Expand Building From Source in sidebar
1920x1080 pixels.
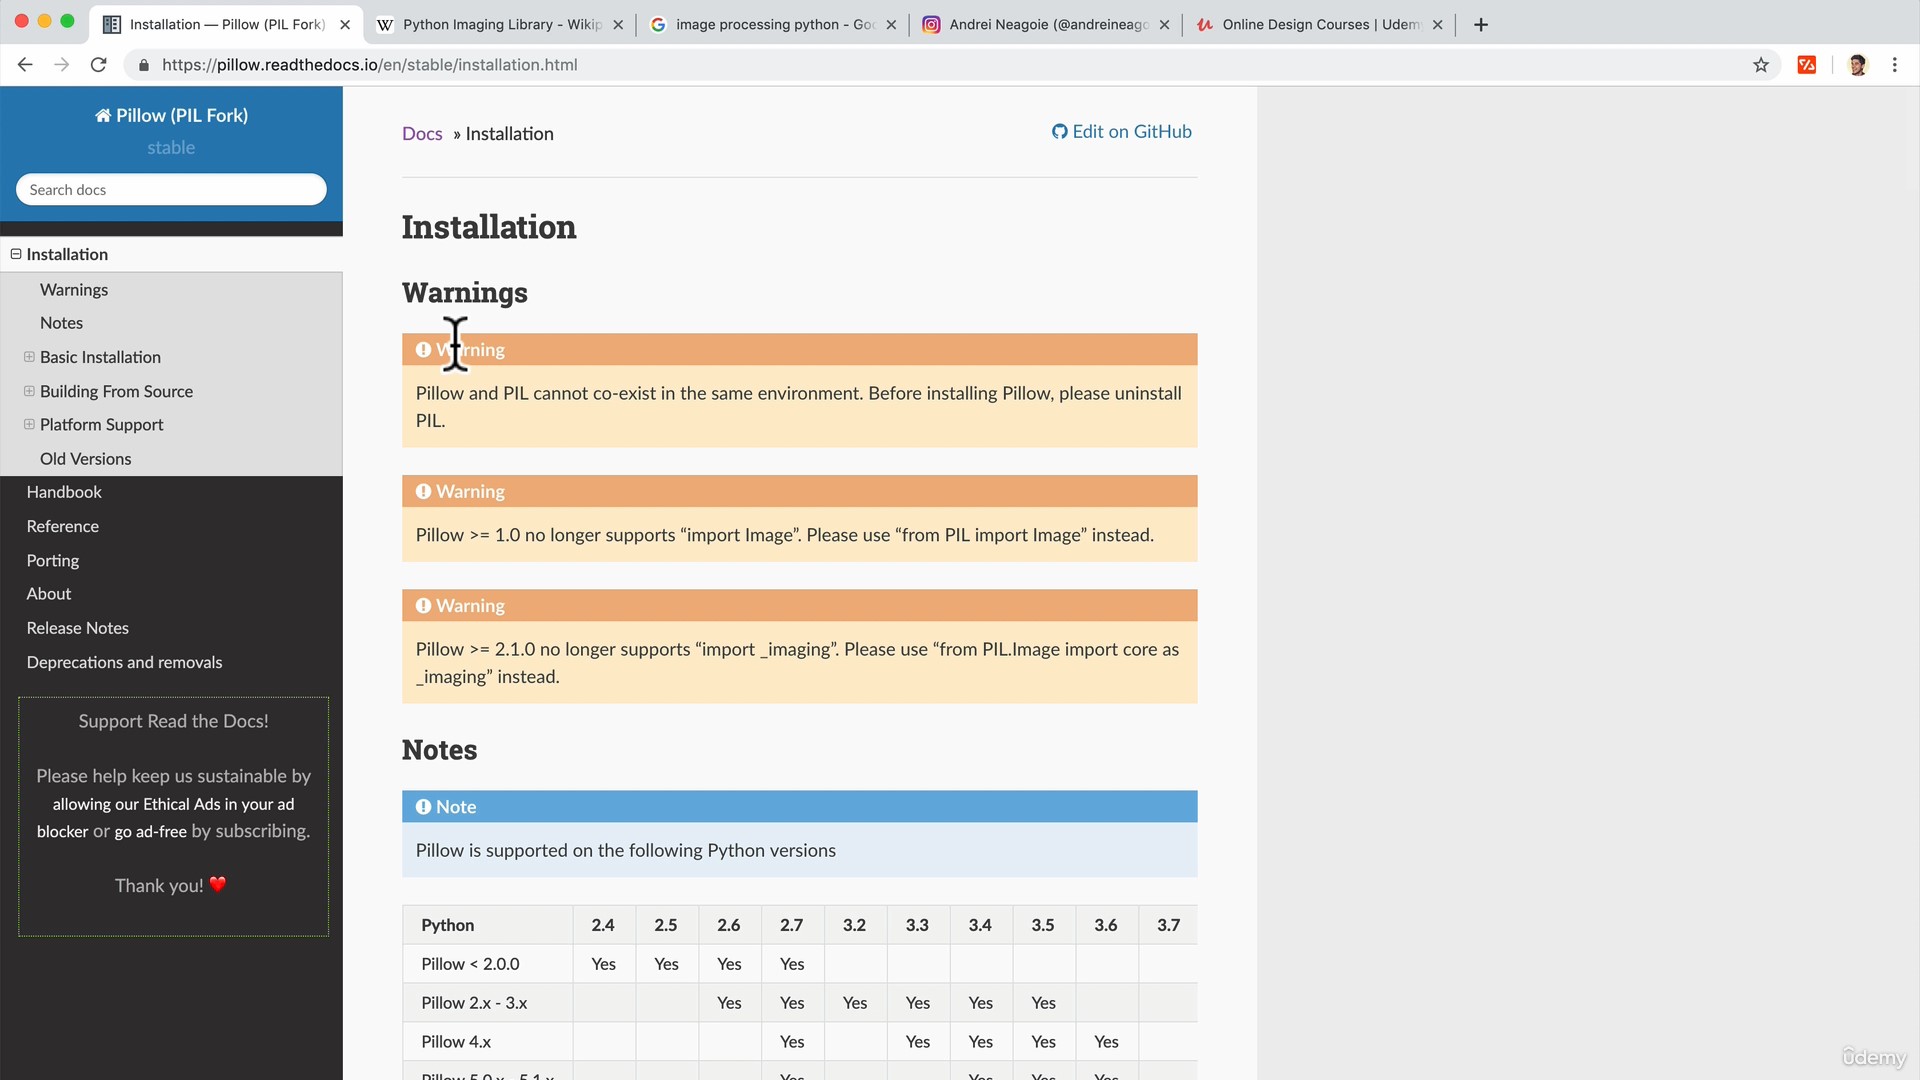[29, 391]
